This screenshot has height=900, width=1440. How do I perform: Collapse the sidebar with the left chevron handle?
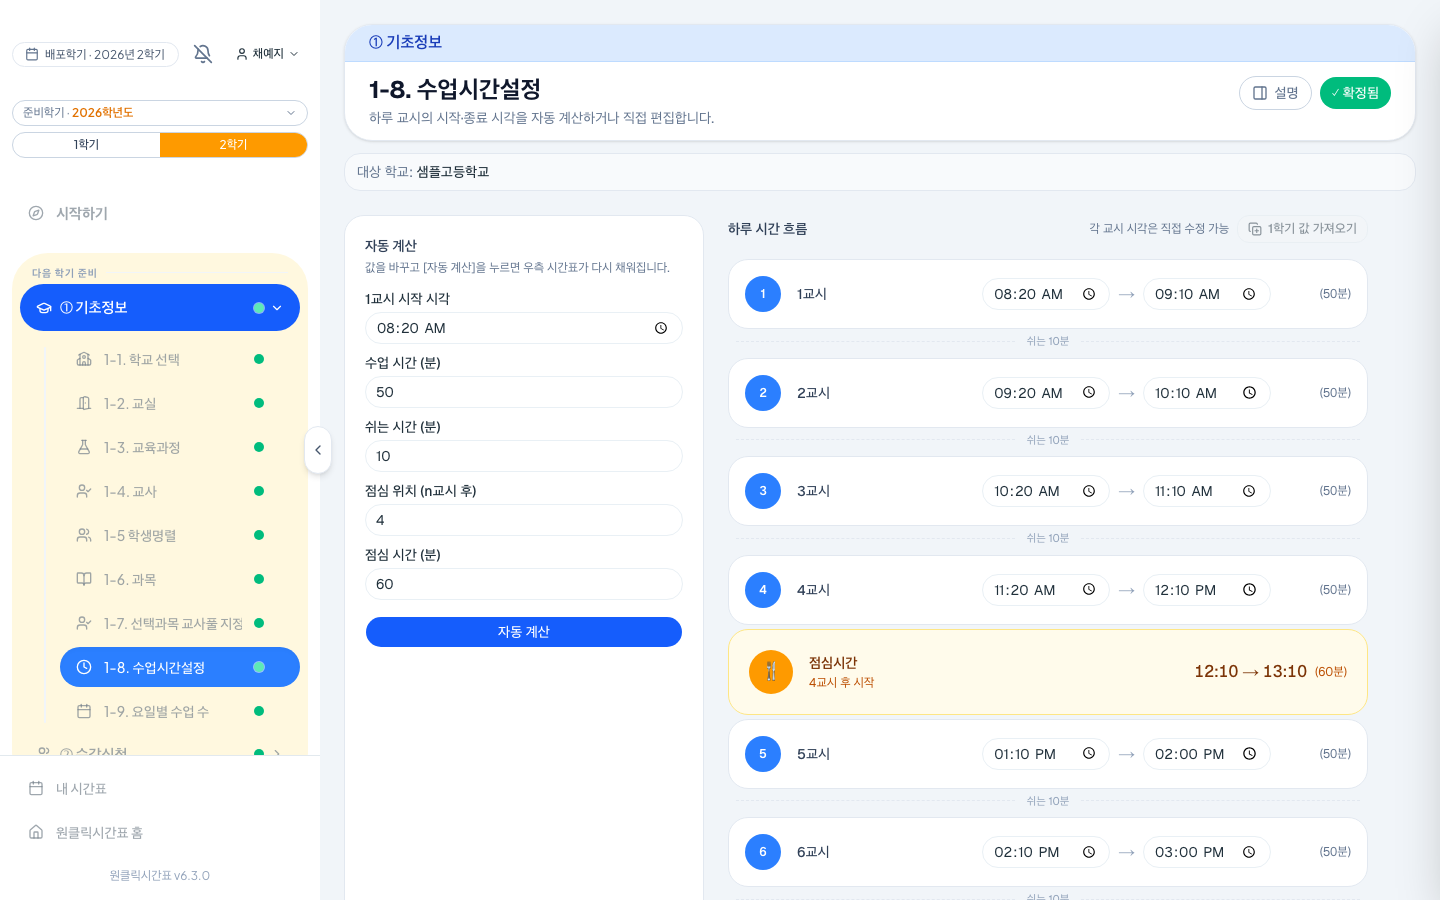[318, 450]
